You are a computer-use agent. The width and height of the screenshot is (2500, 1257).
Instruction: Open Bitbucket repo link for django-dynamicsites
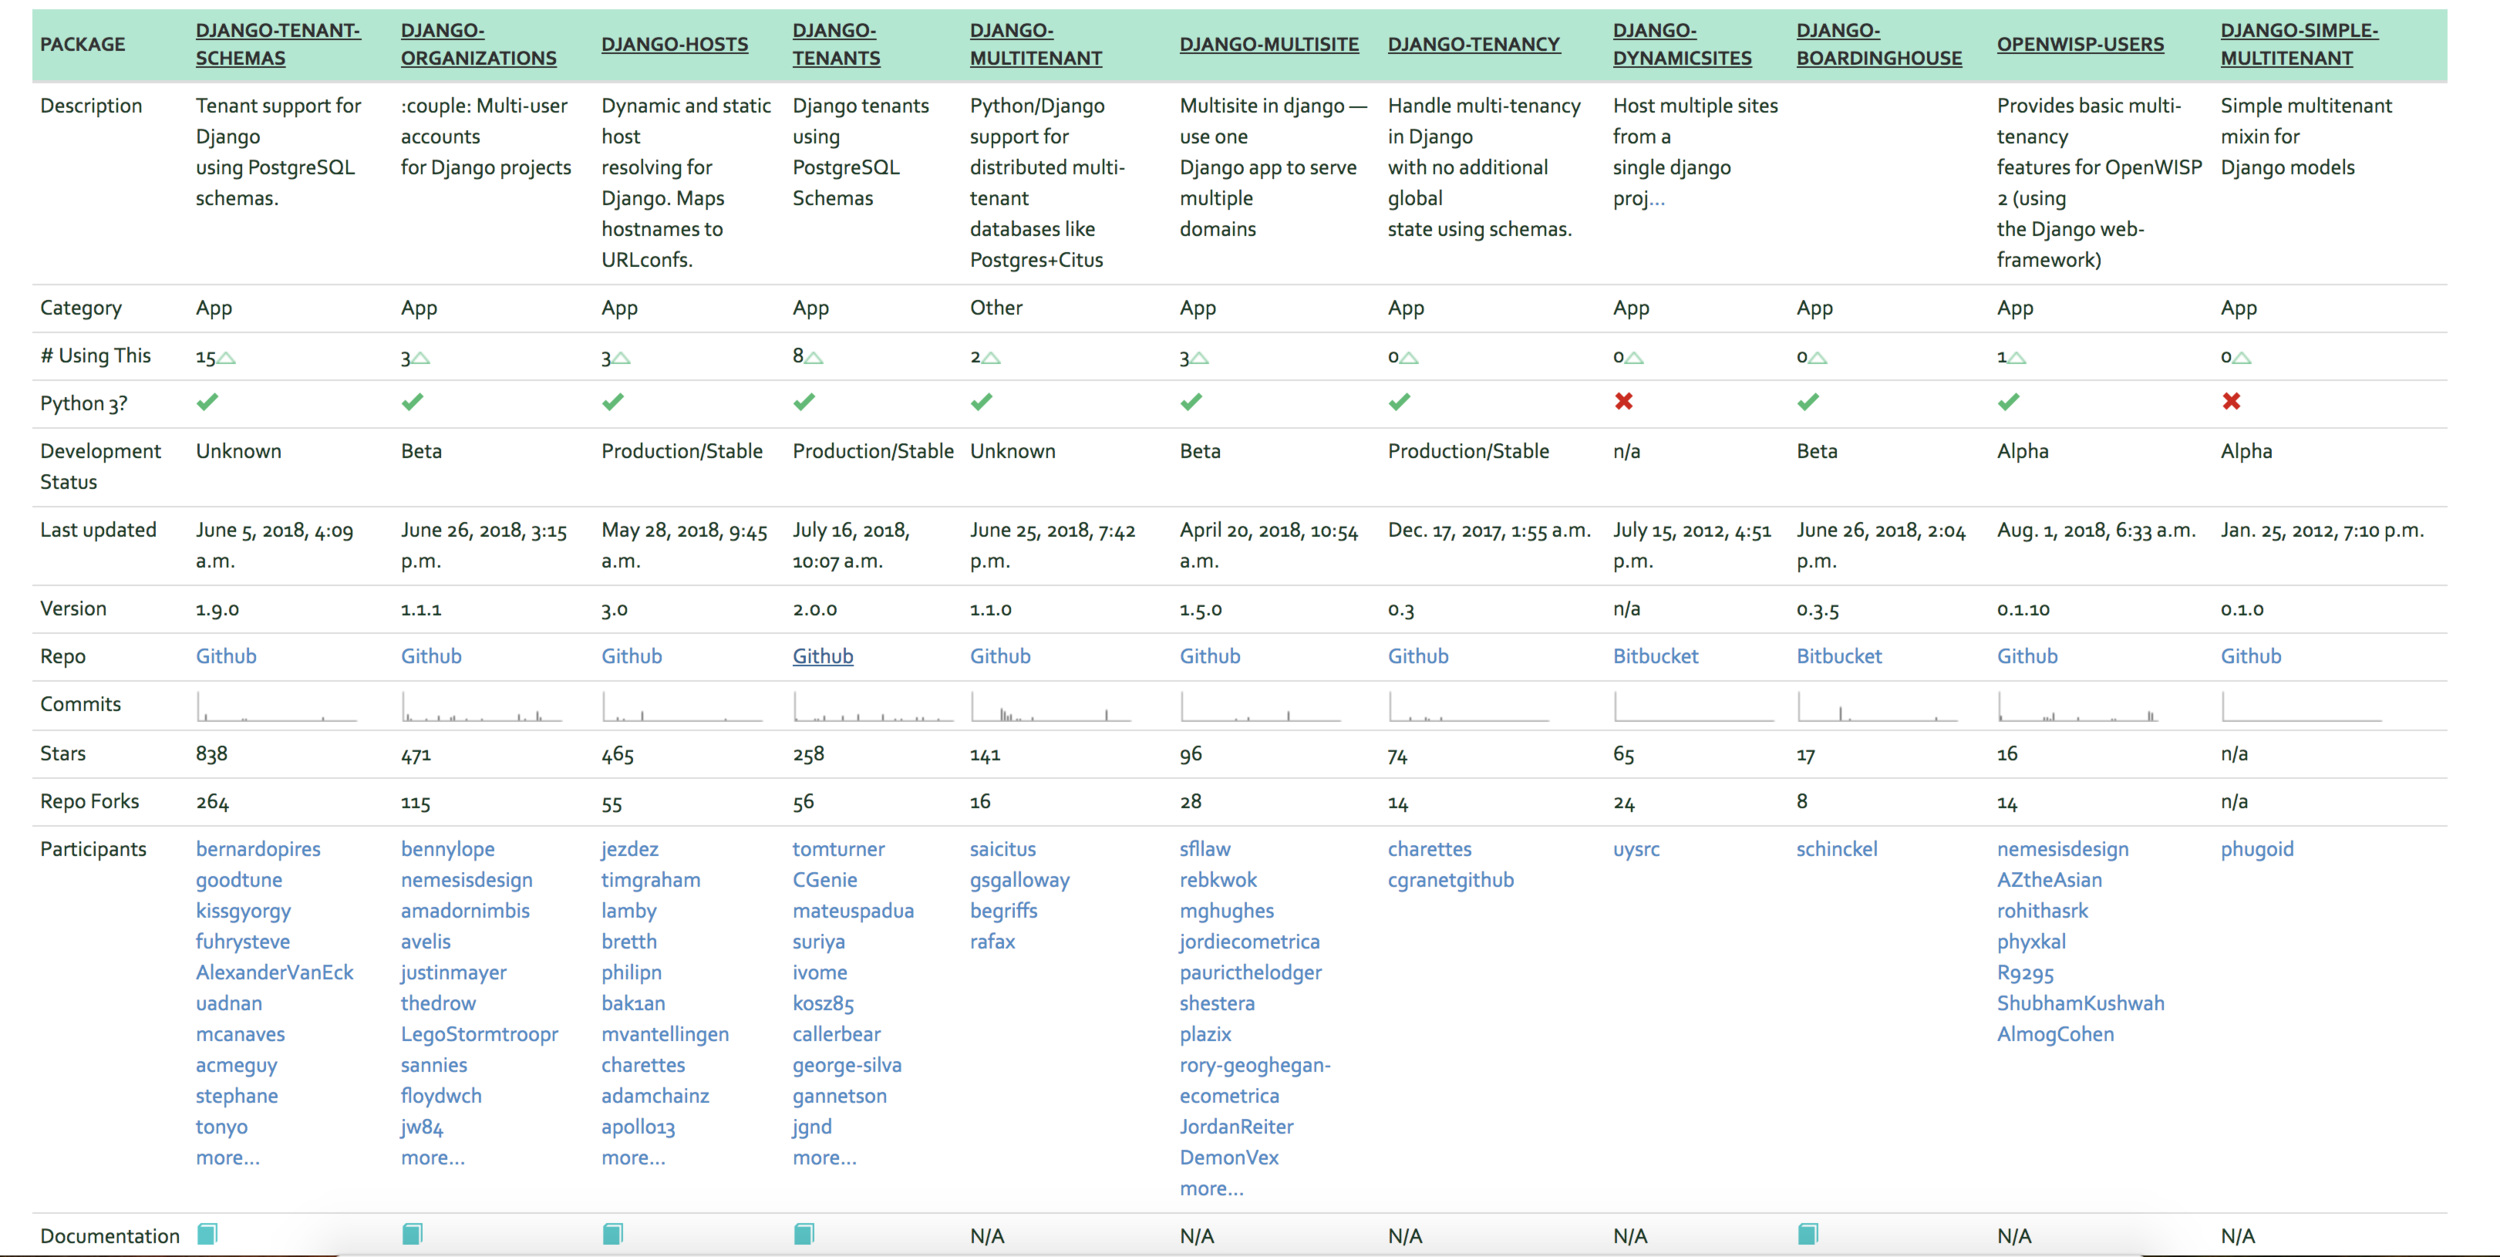tap(1655, 656)
